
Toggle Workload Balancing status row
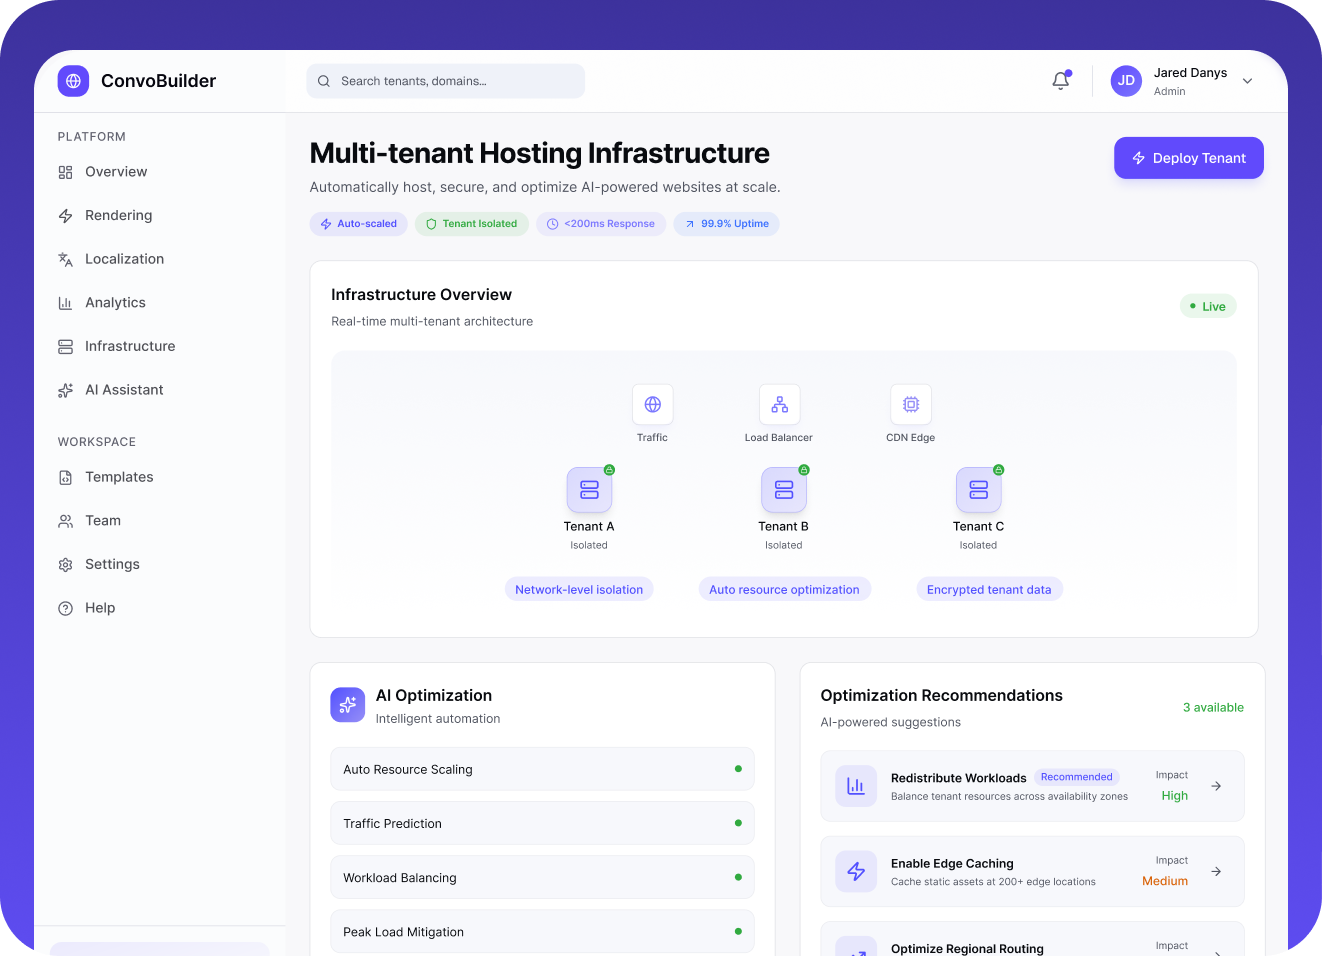tap(542, 877)
